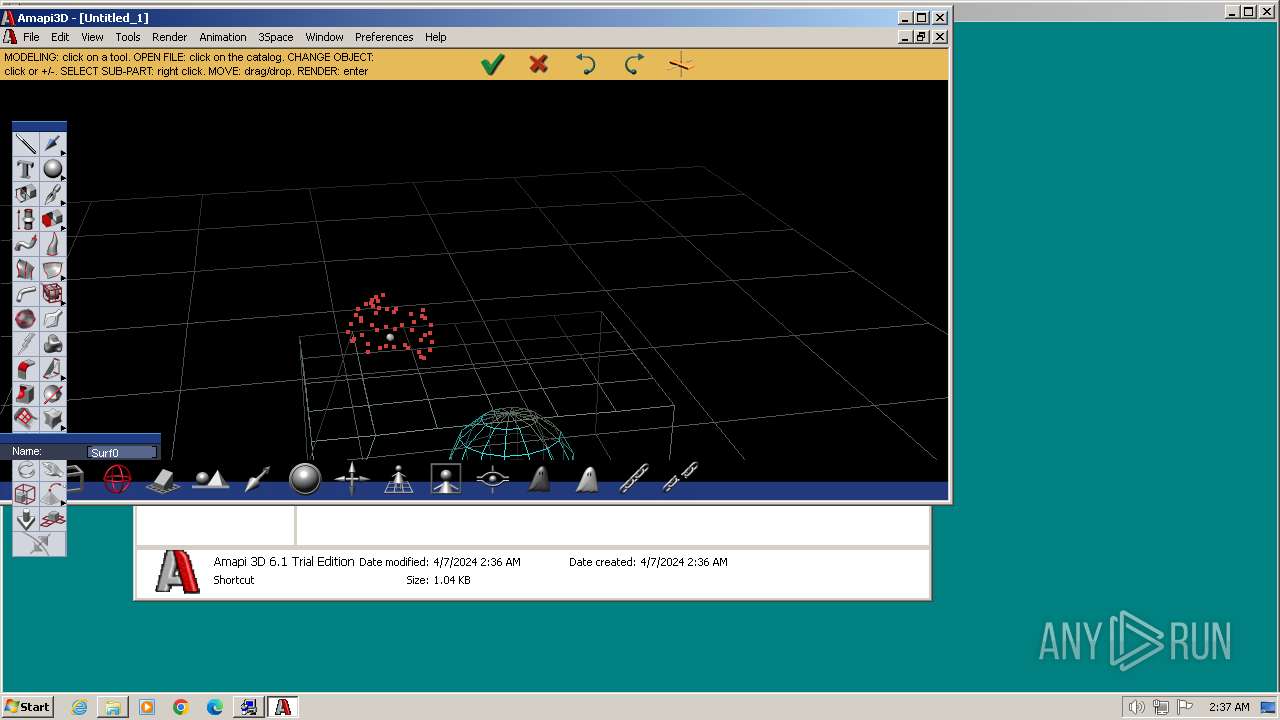This screenshot has height=720, width=1280.
Task: Click the diagonal arrow pin icon
Action: pos(257,480)
